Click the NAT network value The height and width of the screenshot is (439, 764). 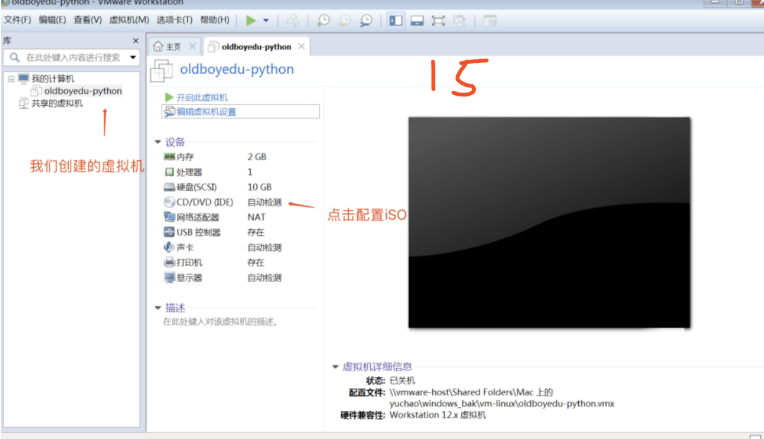[x=256, y=217]
